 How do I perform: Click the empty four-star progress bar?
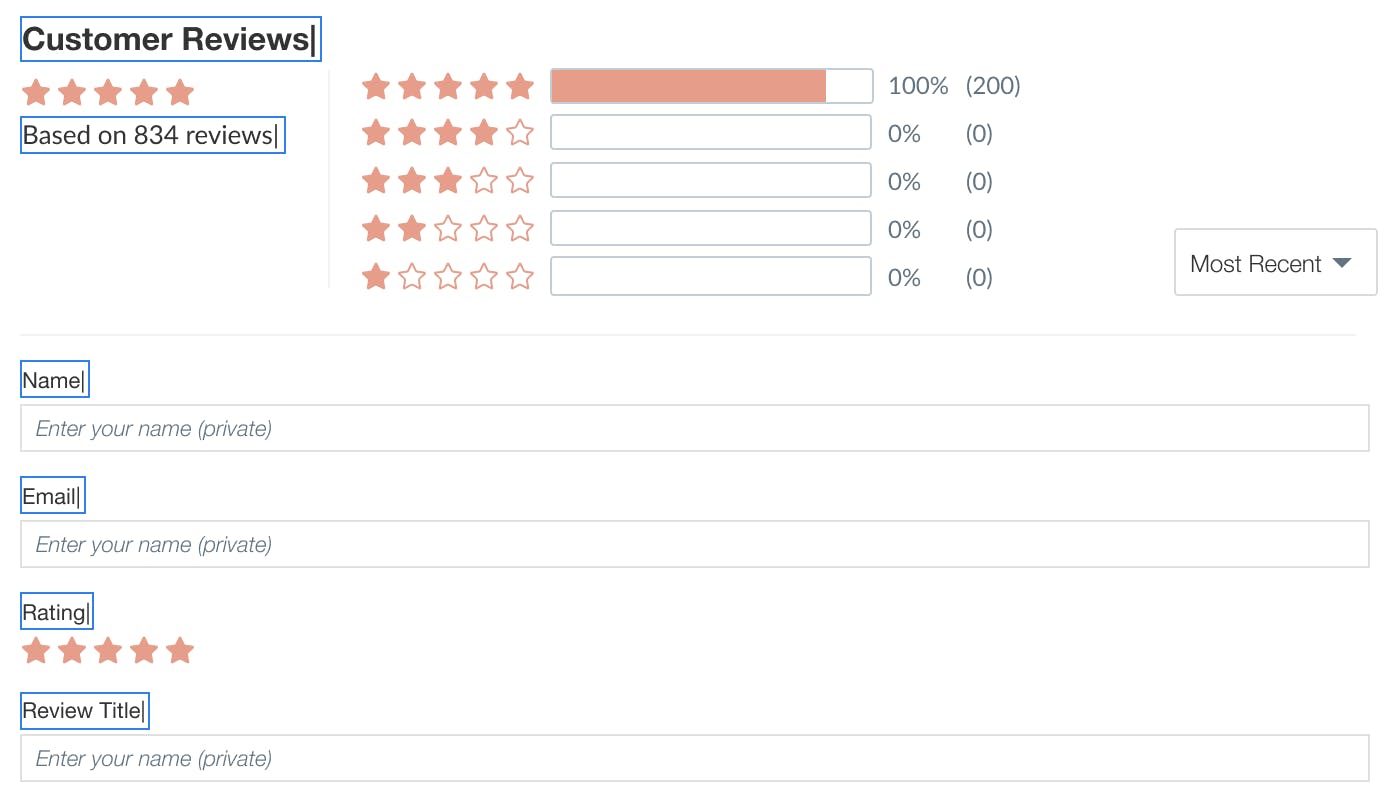pos(711,133)
